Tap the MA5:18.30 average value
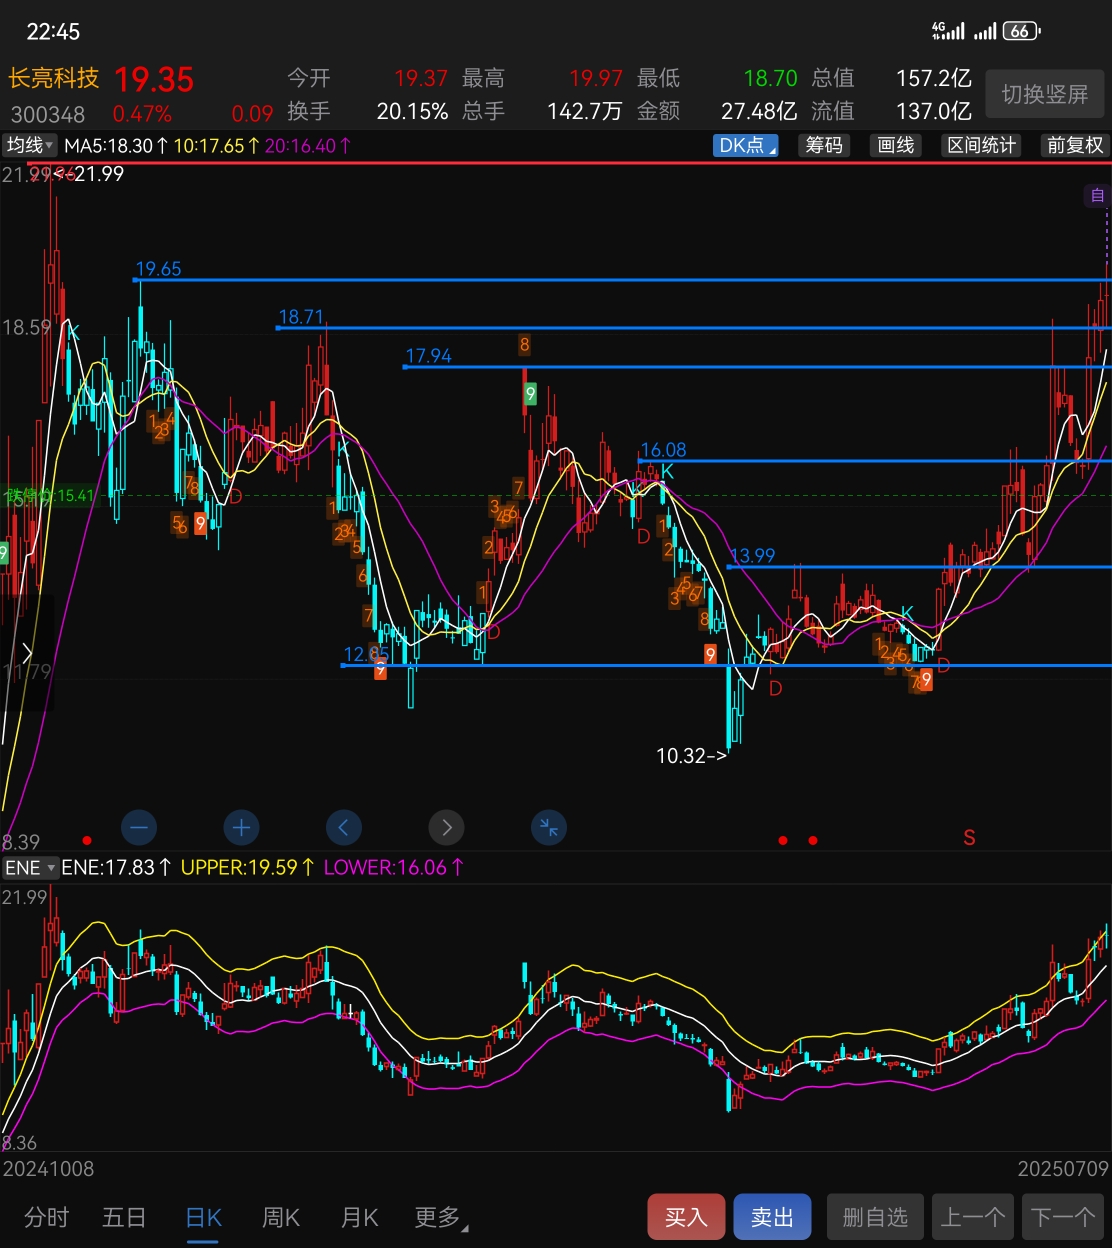Image resolution: width=1112 pixels, height=1248 pixels. [x=115, y=146]
